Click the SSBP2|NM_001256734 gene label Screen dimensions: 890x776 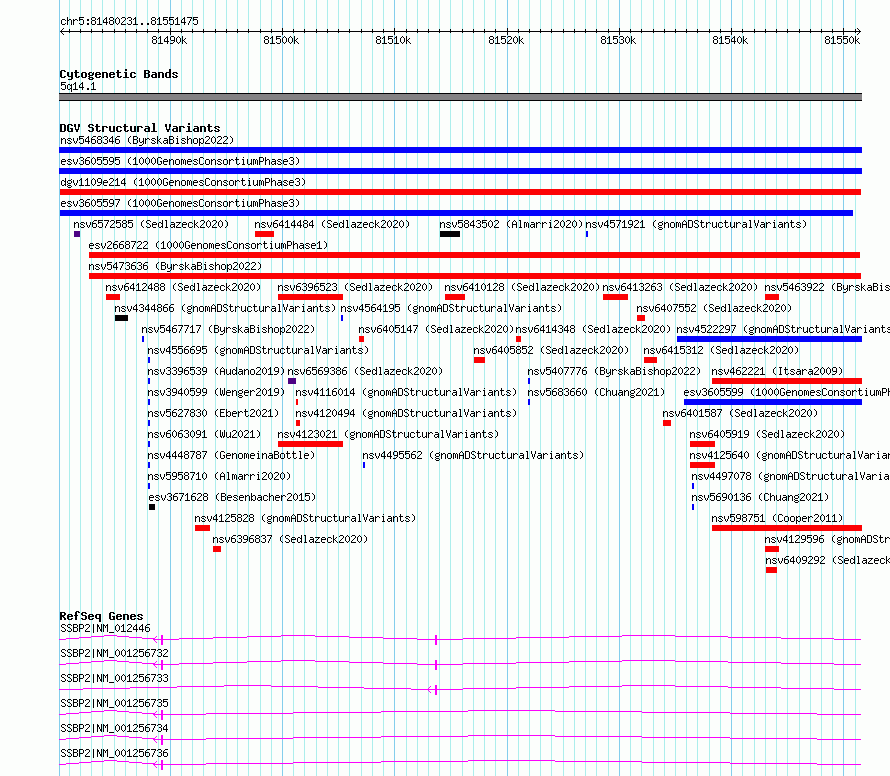(x=114, y=728)
